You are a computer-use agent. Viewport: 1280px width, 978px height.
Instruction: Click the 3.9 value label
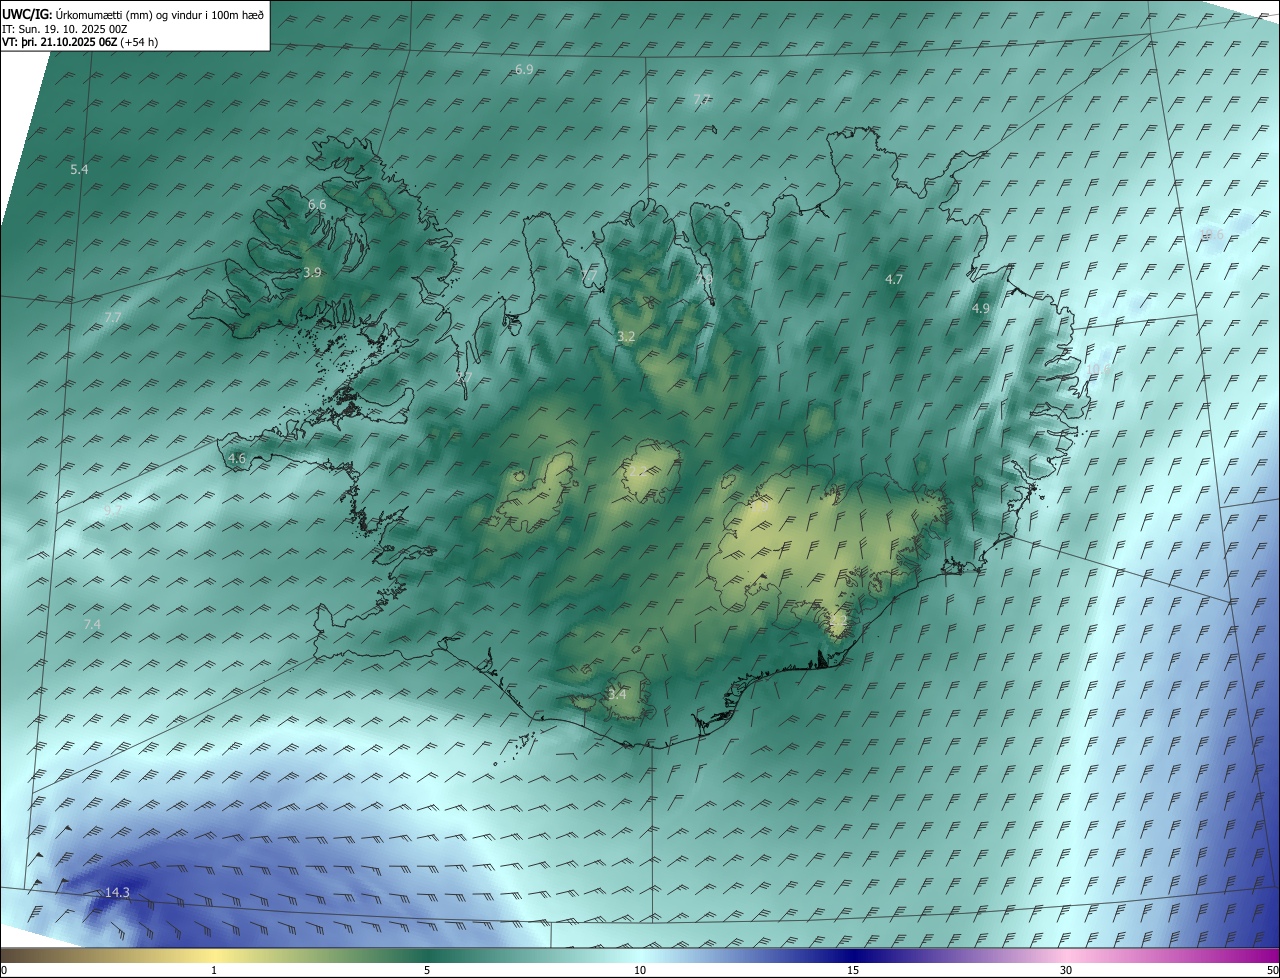[312, 272]
